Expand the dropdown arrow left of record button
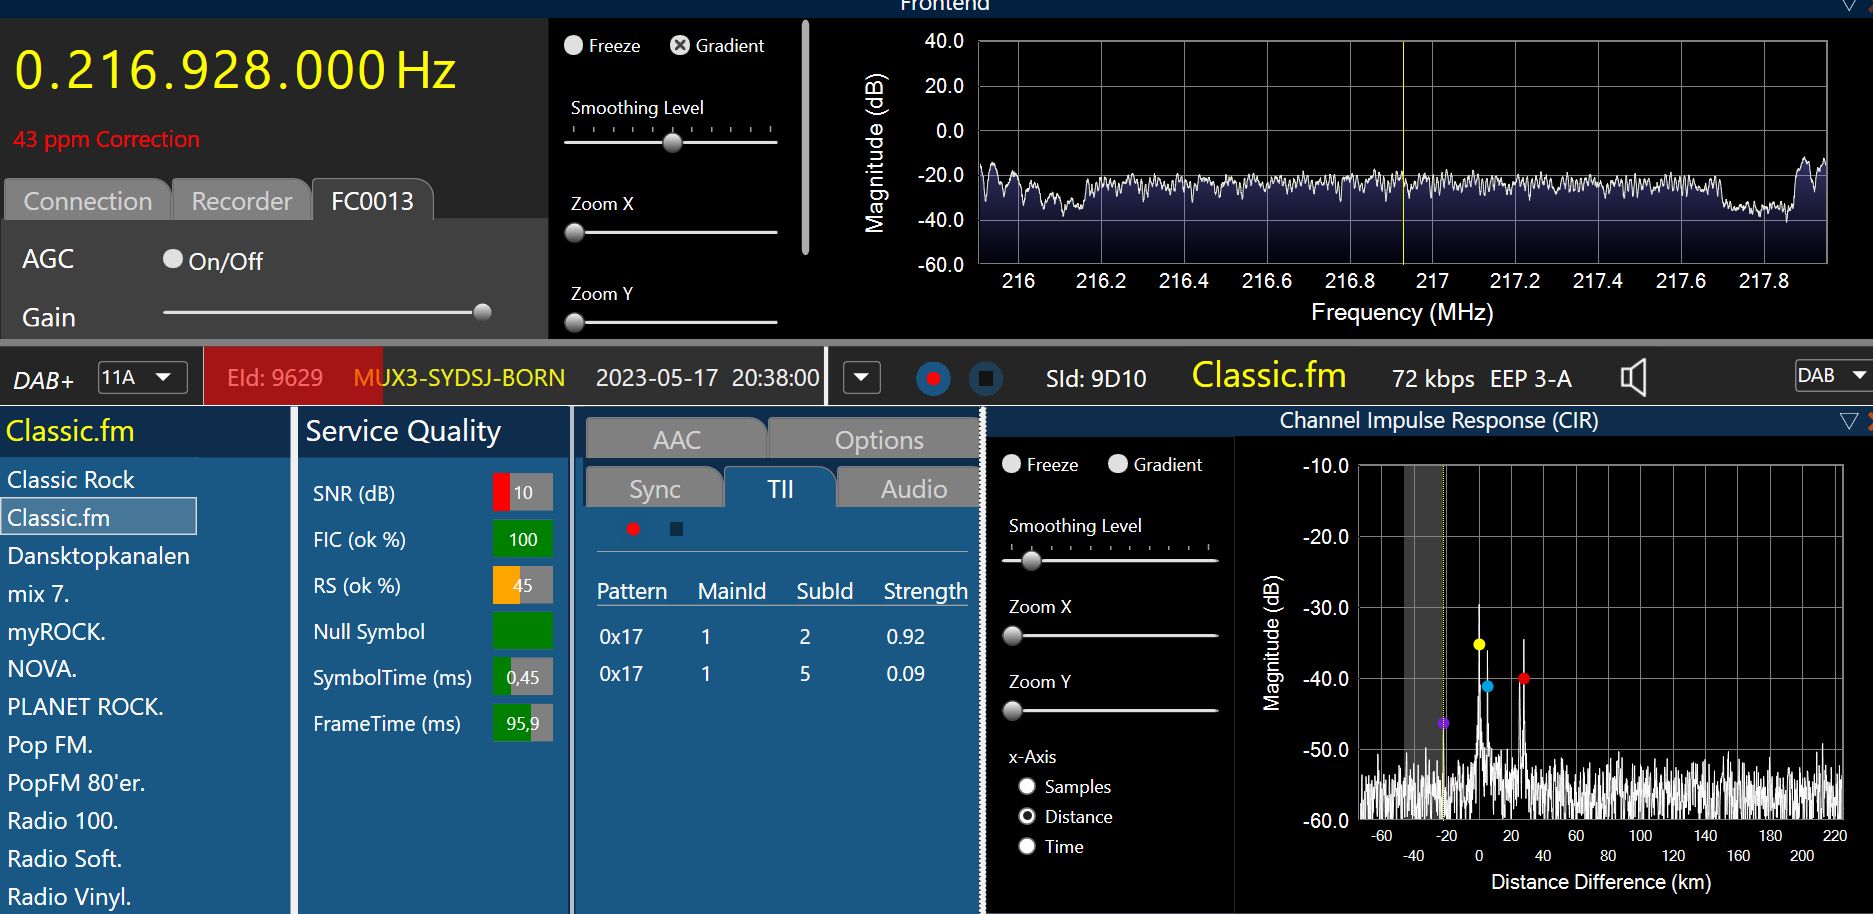Viewport: 1873px width, 914px height. (861, 379)
